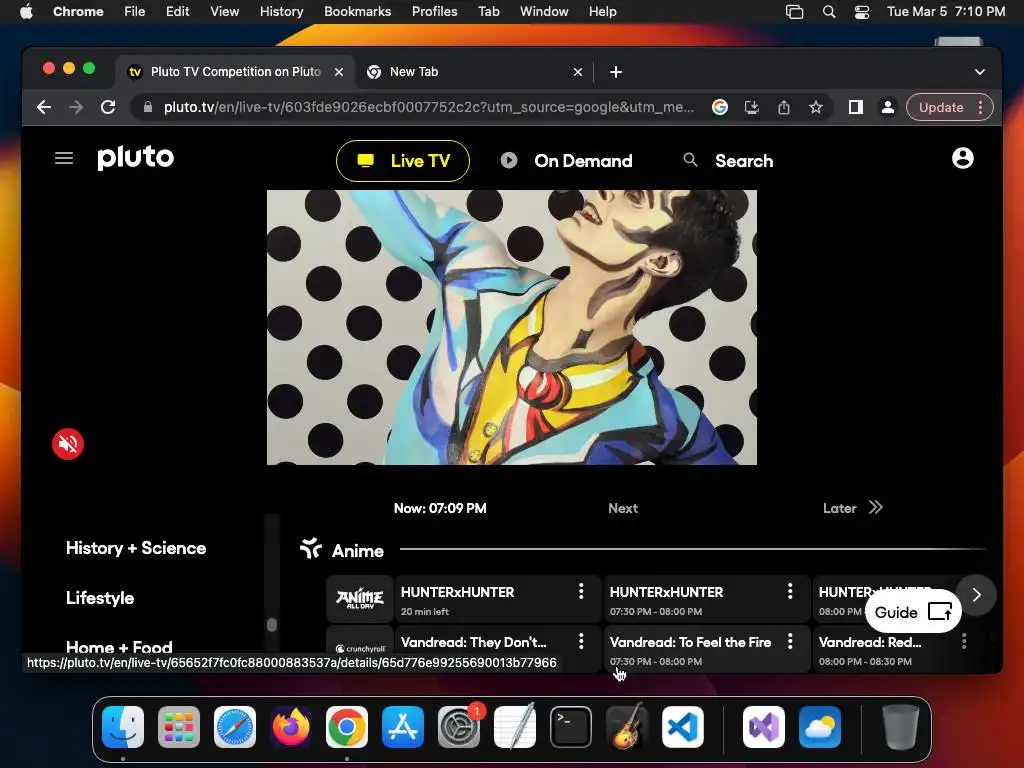Screen dimensions: 1024x768
Task: Click the Now: 07:09 PM label
Action: pyautogui.click(x=440, y=508)
